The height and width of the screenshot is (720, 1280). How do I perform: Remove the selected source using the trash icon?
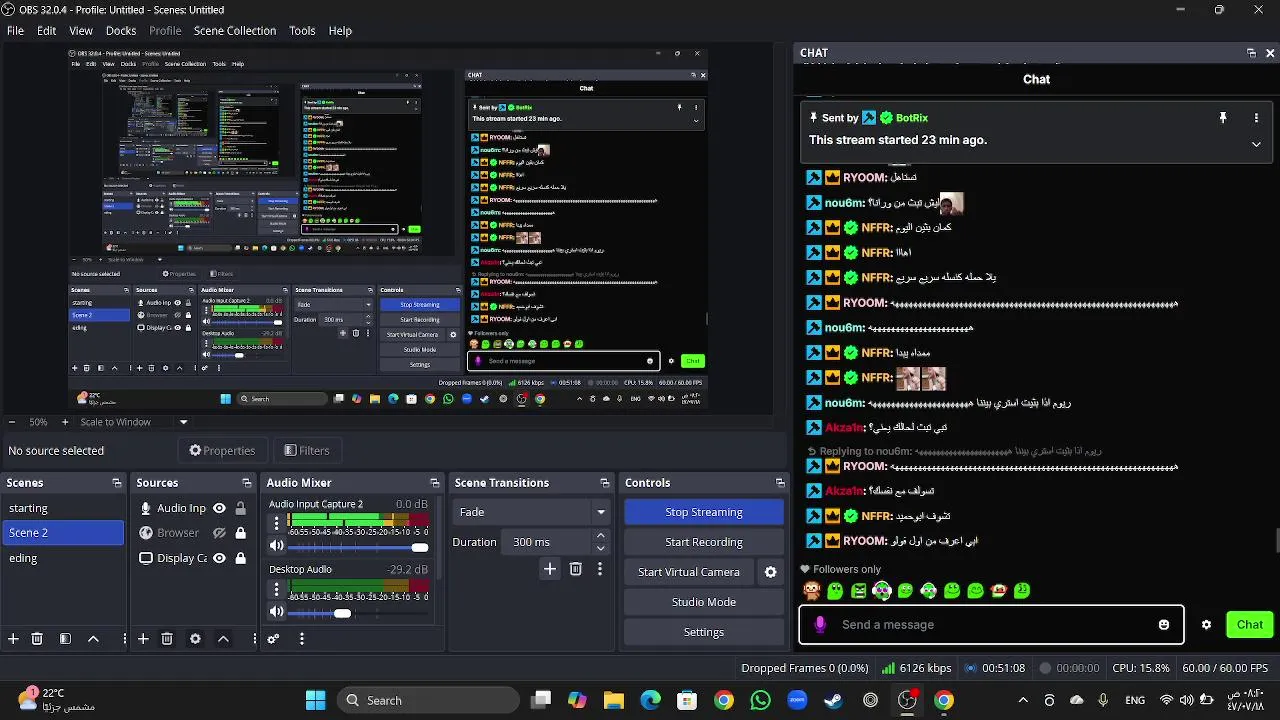coord(167,639)
